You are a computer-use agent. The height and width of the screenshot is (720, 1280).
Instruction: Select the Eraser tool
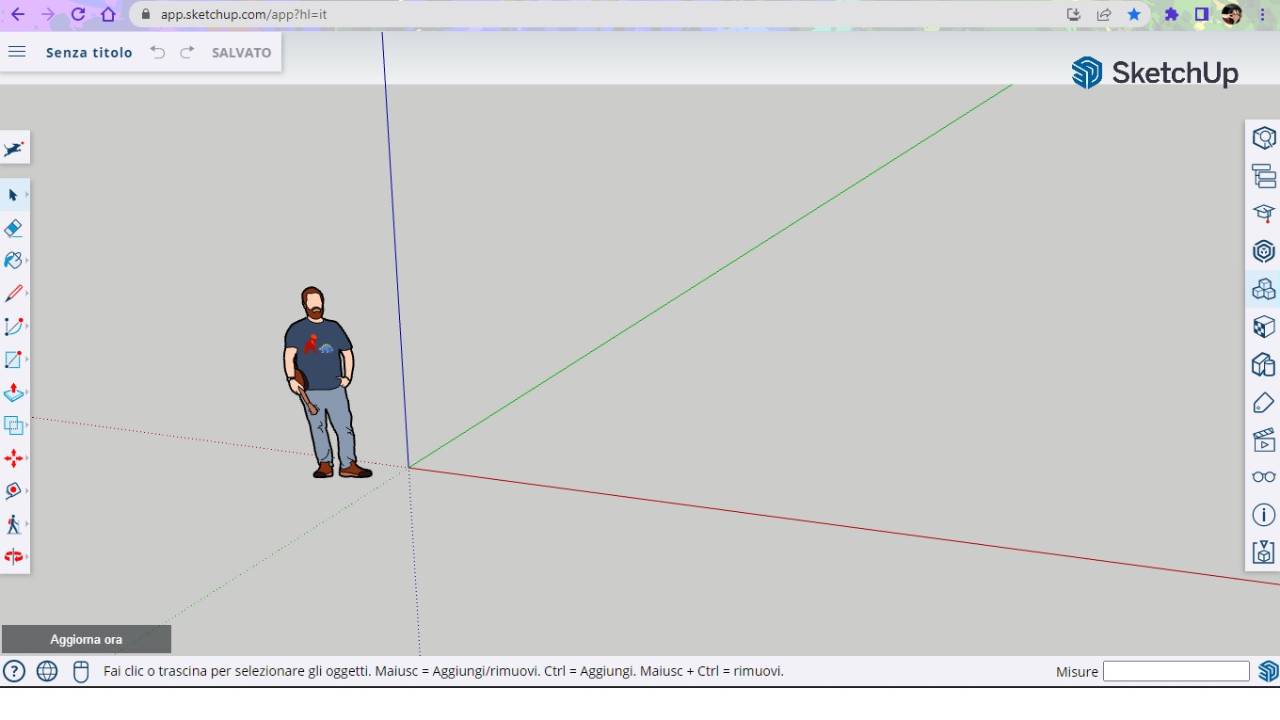(x=14, y=228)
